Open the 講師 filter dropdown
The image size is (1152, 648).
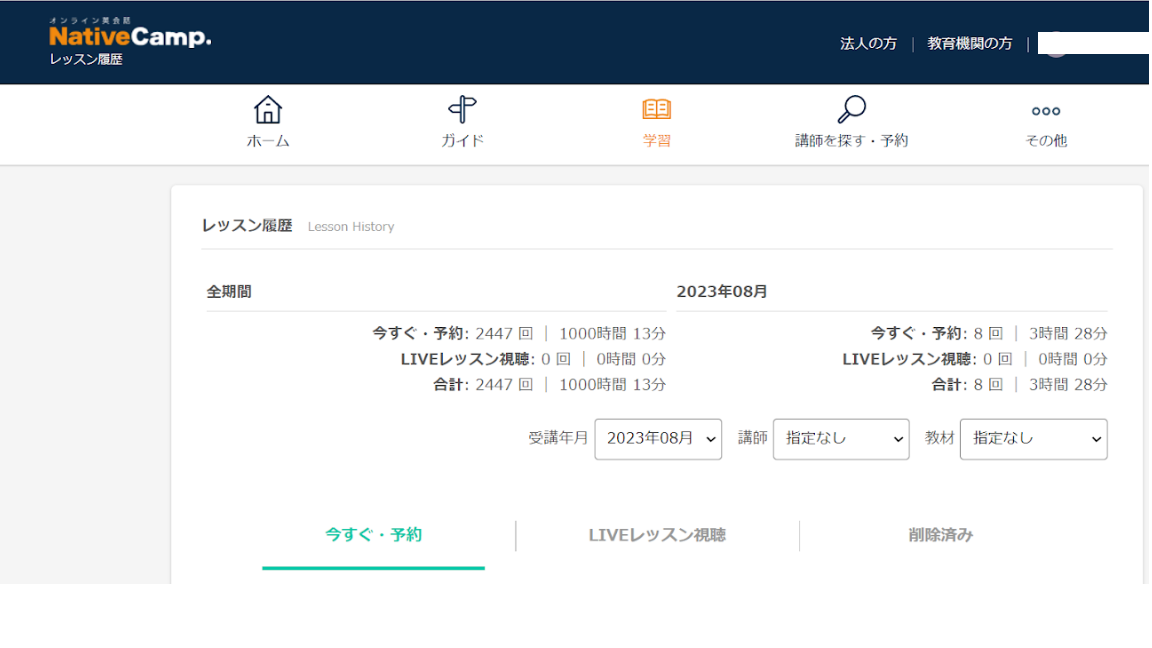(x=840, y=439)
